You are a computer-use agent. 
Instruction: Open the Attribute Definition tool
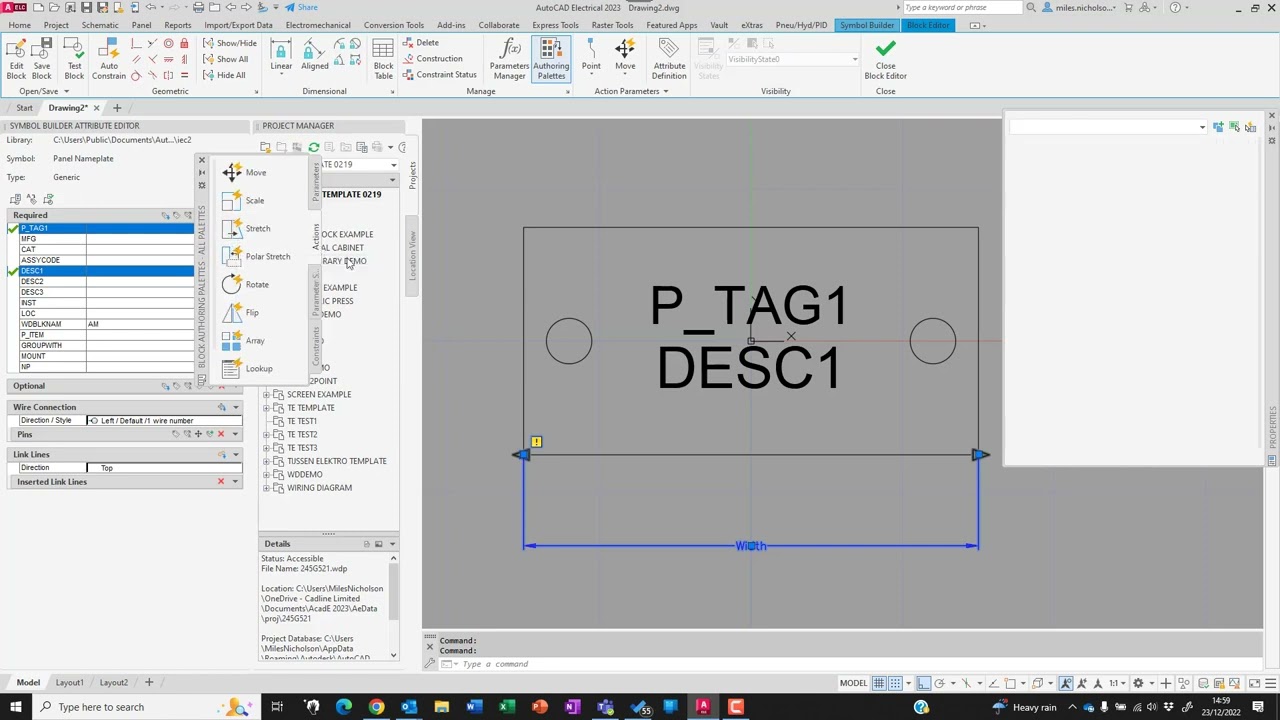[x=669, y=59]
